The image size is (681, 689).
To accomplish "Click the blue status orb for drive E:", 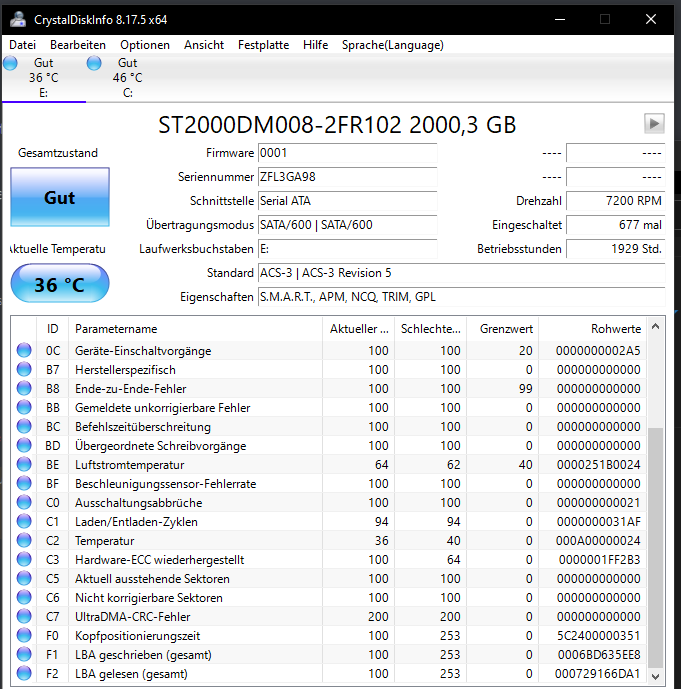I will (10, 63).
